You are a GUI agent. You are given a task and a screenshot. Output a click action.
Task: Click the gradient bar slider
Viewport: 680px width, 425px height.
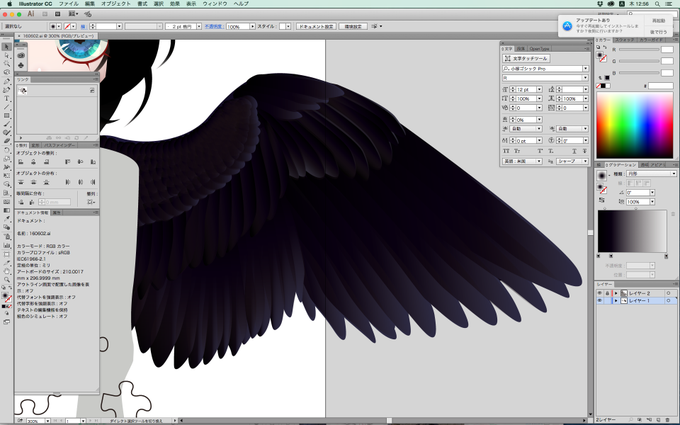632,231
